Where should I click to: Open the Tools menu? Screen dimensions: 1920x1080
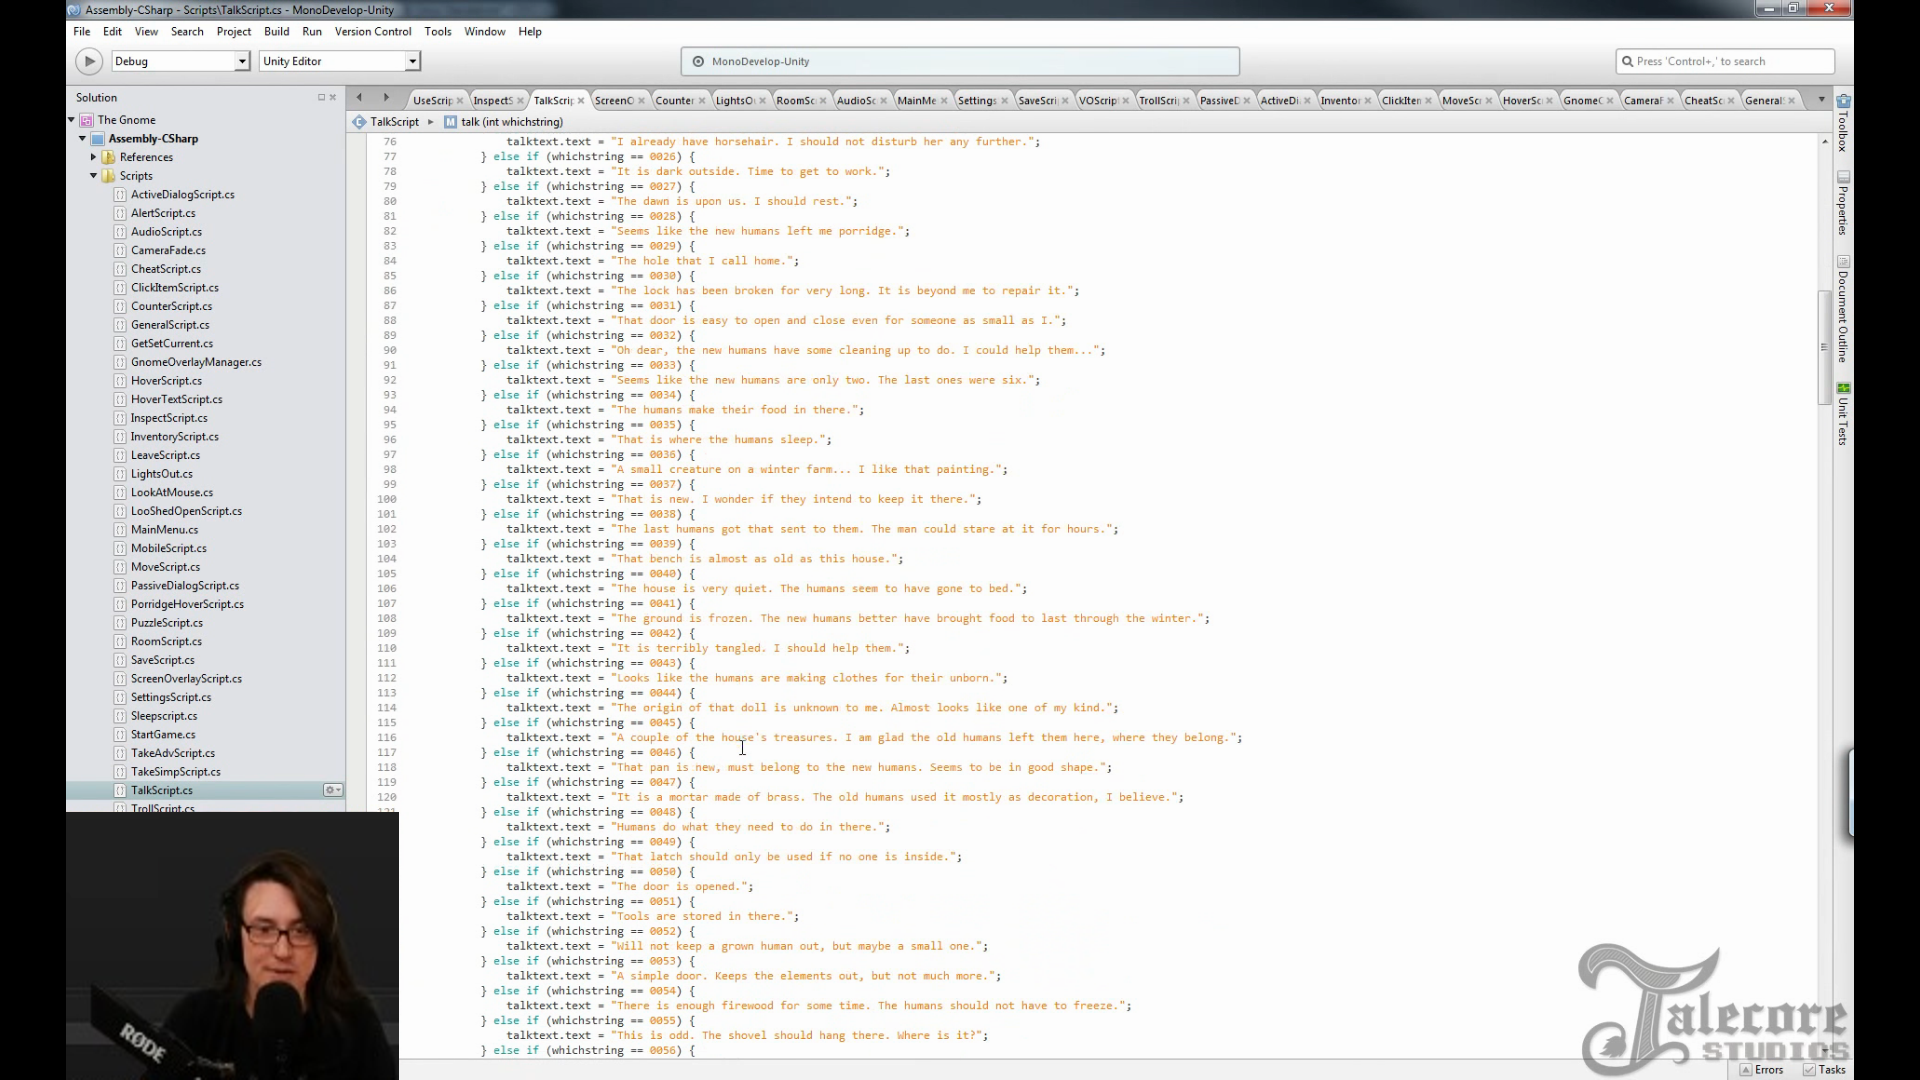438,31
